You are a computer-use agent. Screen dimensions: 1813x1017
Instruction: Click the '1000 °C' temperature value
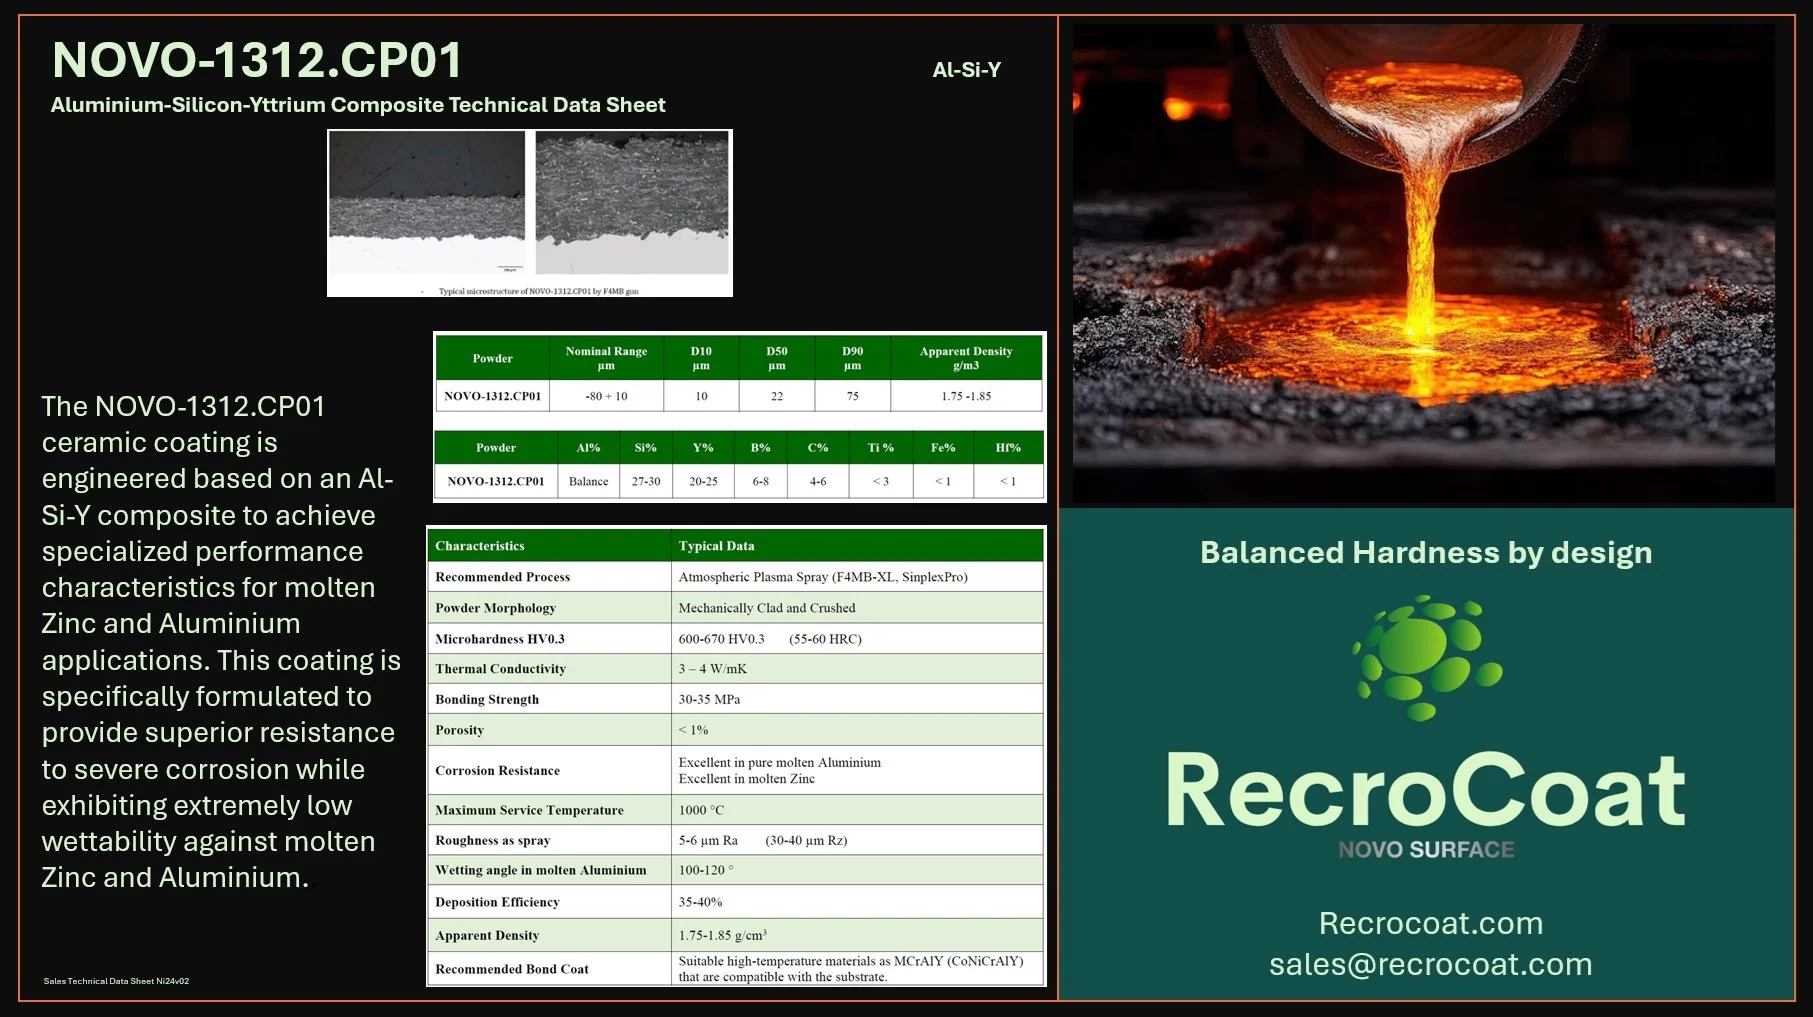point(701,810)
